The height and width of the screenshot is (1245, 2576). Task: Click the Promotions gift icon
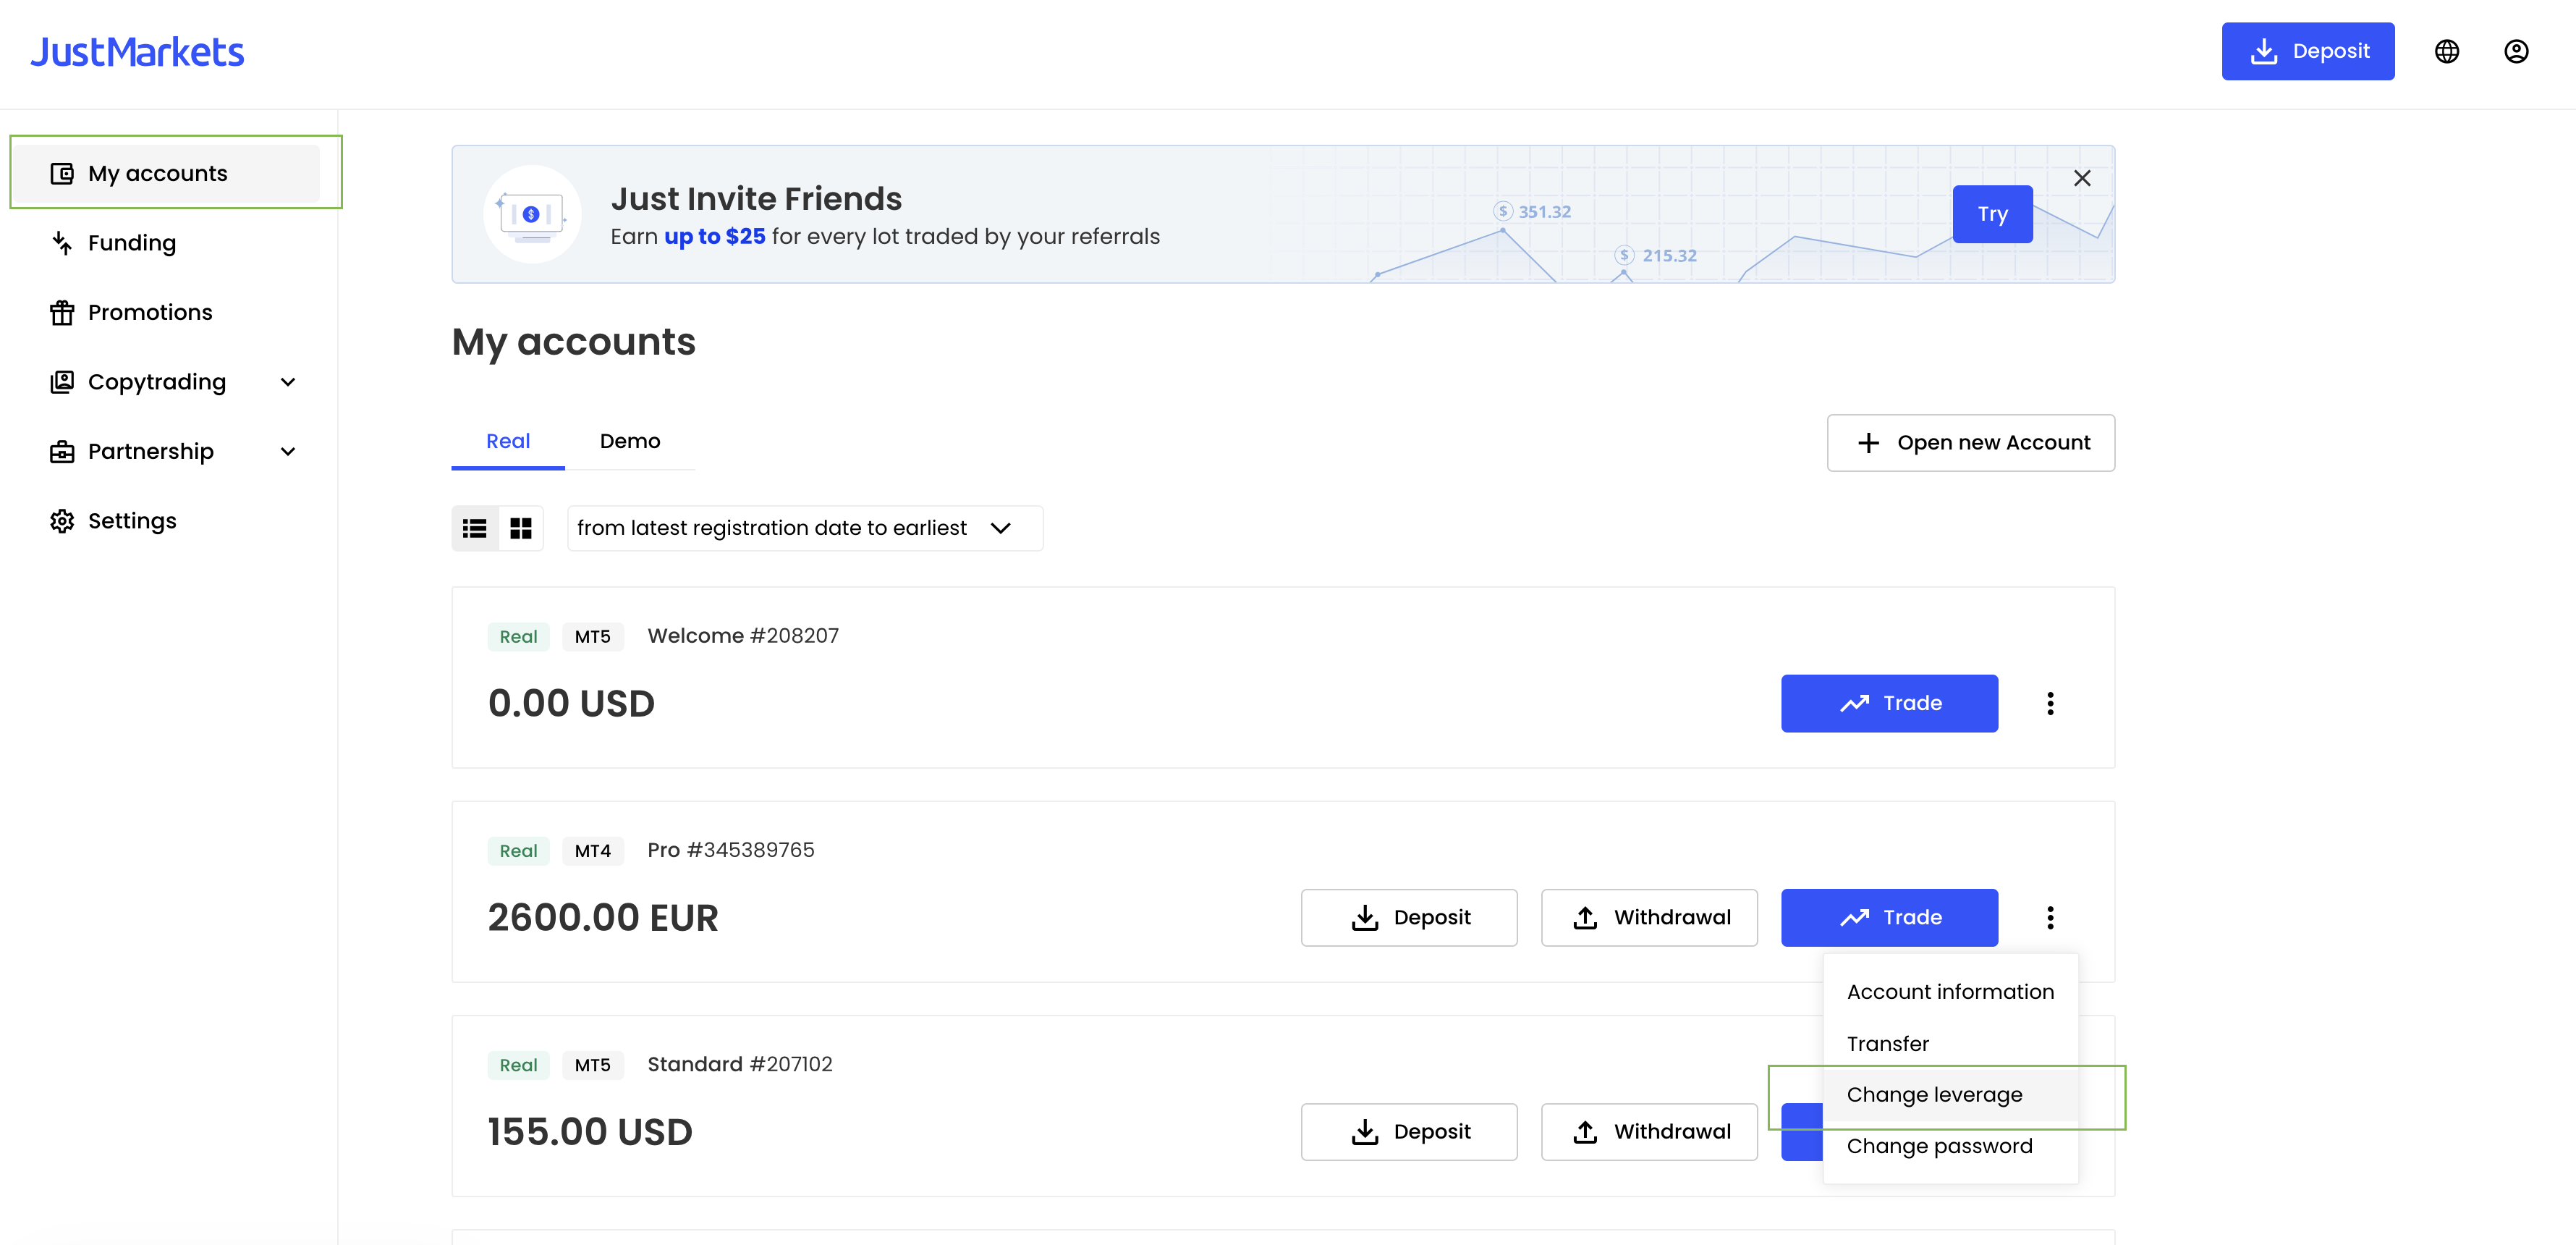[62, 313]
